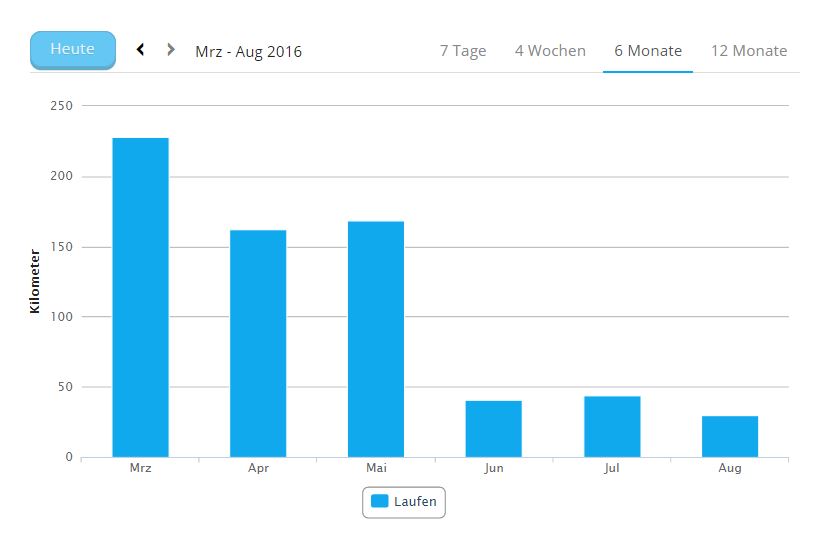The height and width of the screenshot is (539, 818).
Task: Click the Kilometer y-axis title
Action: [35, 281]
